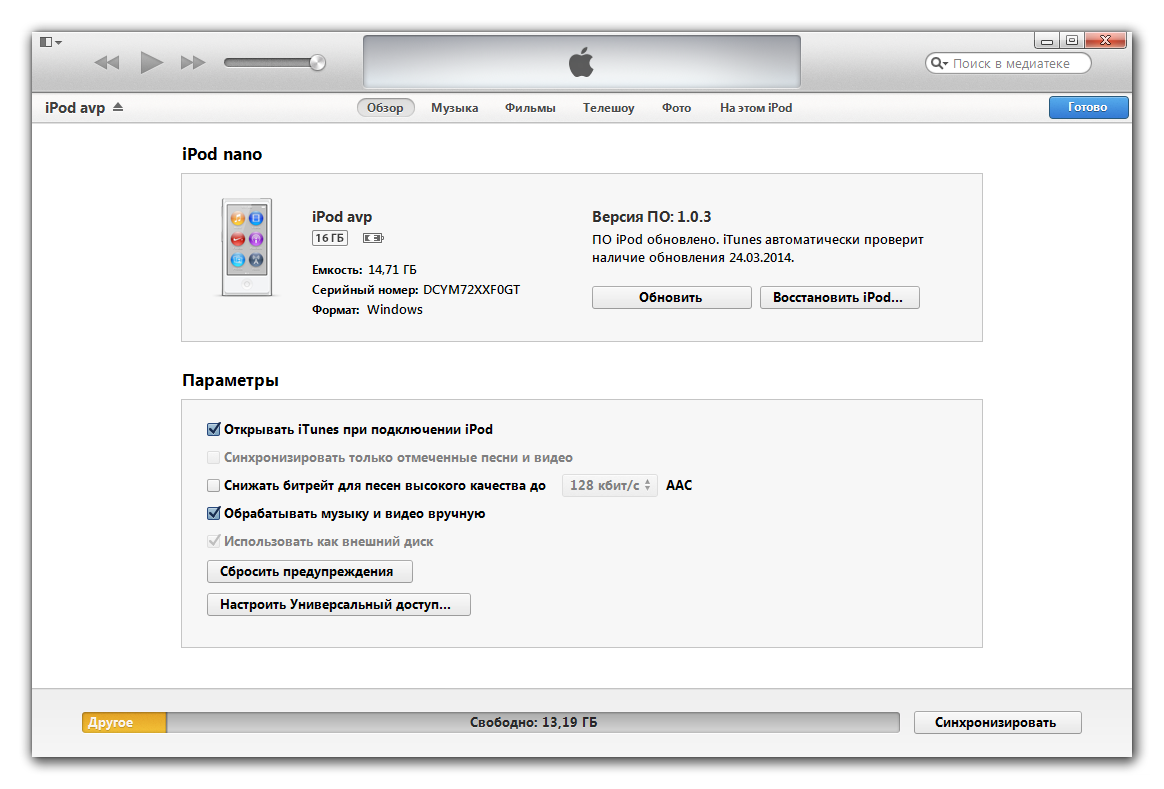Click Сбросить предупреждения button
The image size is (1164, 789).
click(310, 572)
